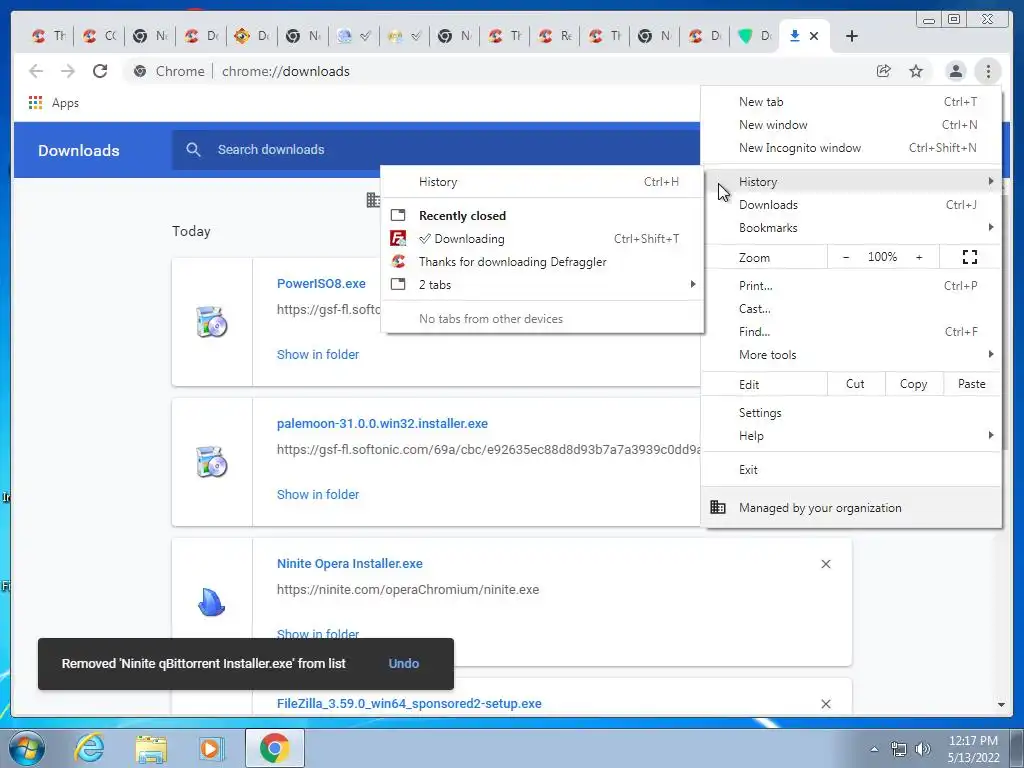The image size is (1024, 768).
Task: Select New tab from Chrome menu
Action: [851, 102]
